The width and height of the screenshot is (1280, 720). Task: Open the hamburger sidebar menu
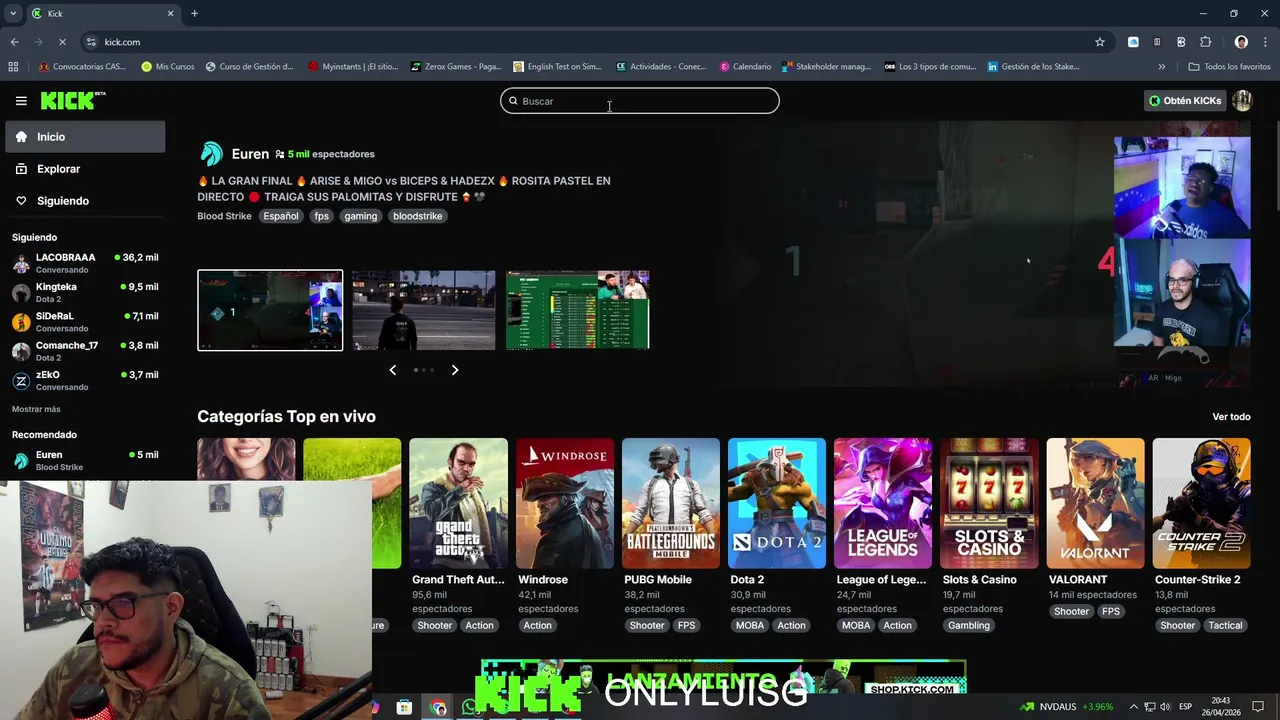21,100
